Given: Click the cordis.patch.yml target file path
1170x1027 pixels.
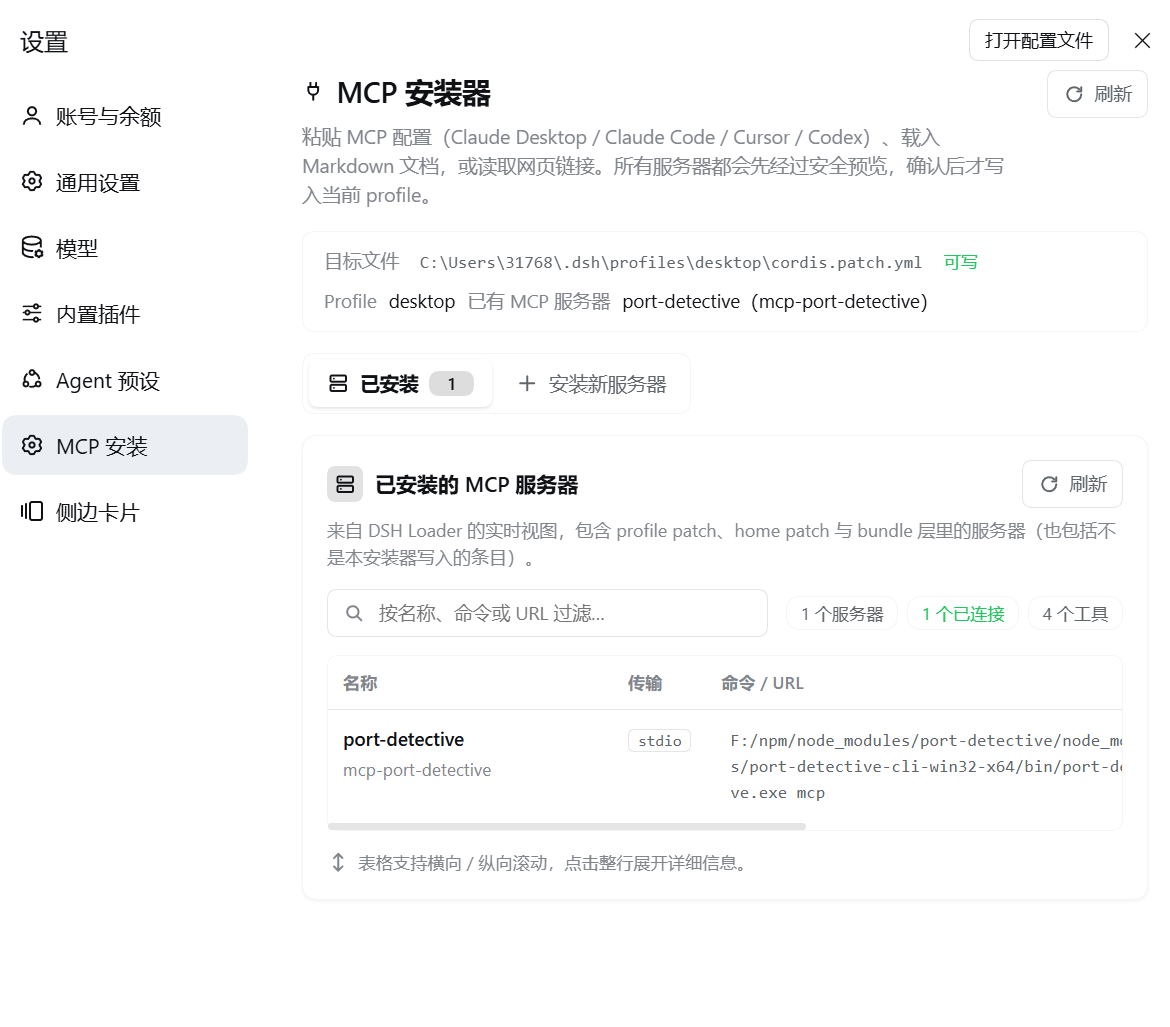Looking at the screenshot, I should (x=670, y=263).
